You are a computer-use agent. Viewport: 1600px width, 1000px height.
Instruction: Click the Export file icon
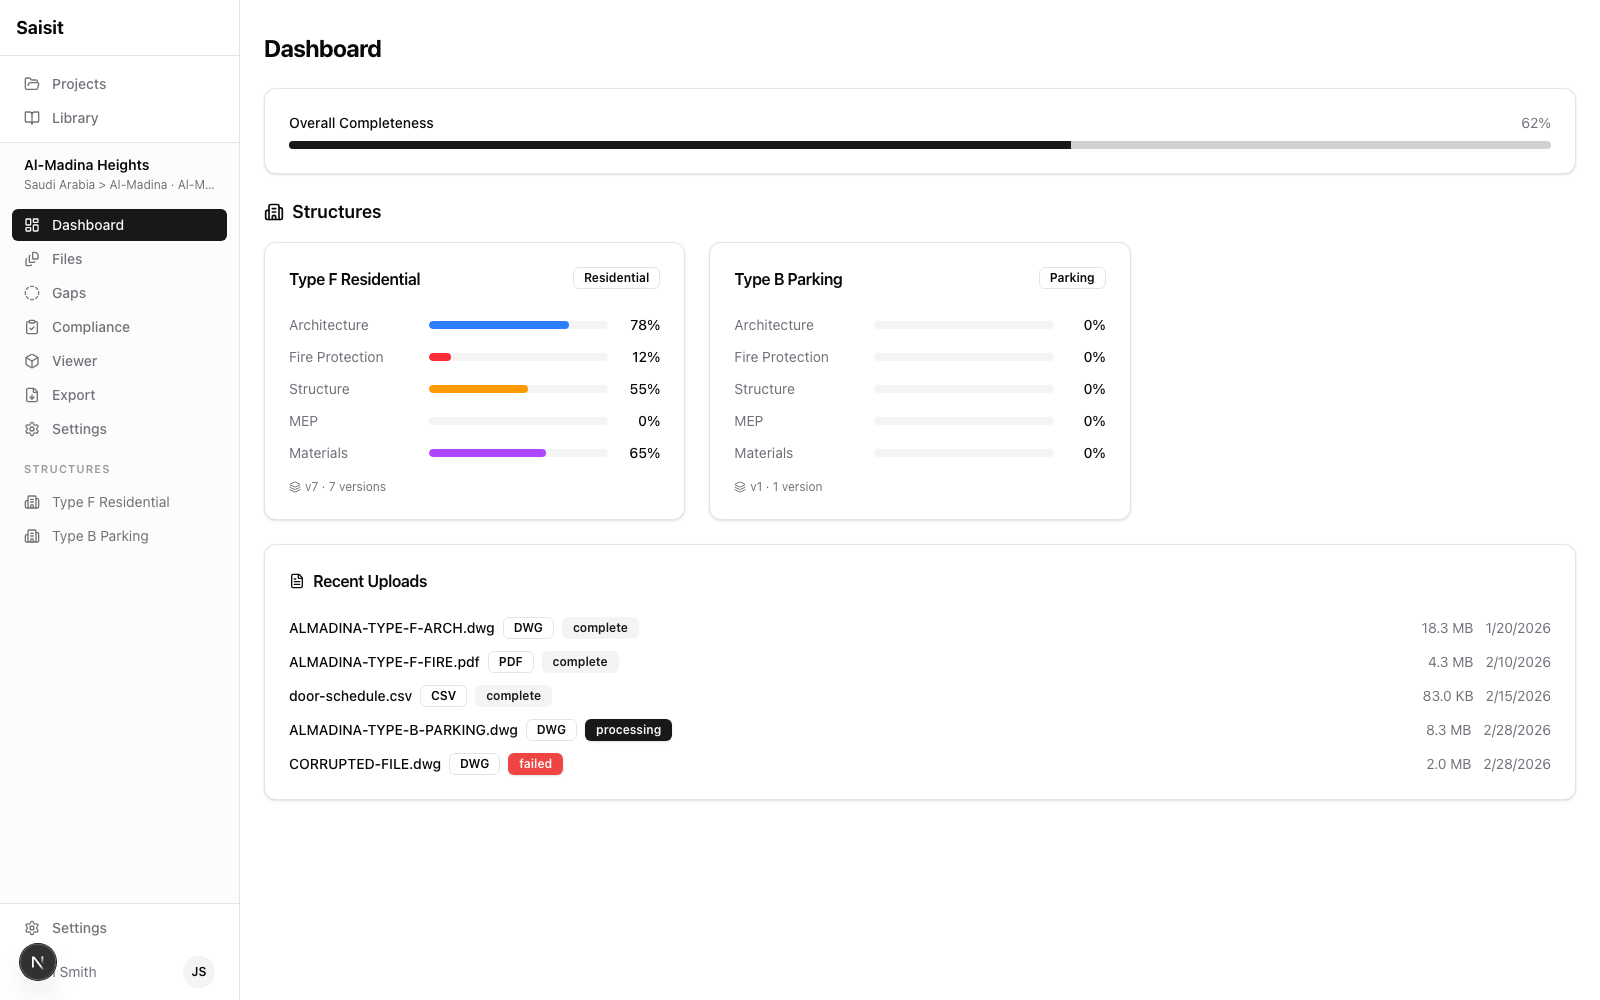[32, 395]
